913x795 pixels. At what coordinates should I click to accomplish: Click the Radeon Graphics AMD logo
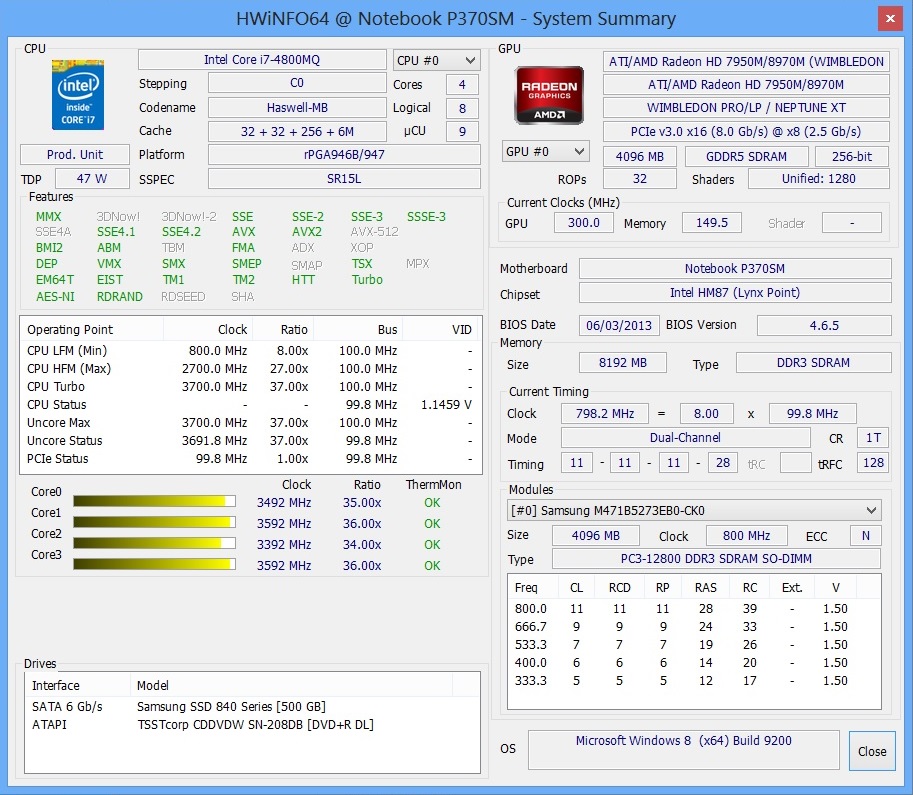548,95
